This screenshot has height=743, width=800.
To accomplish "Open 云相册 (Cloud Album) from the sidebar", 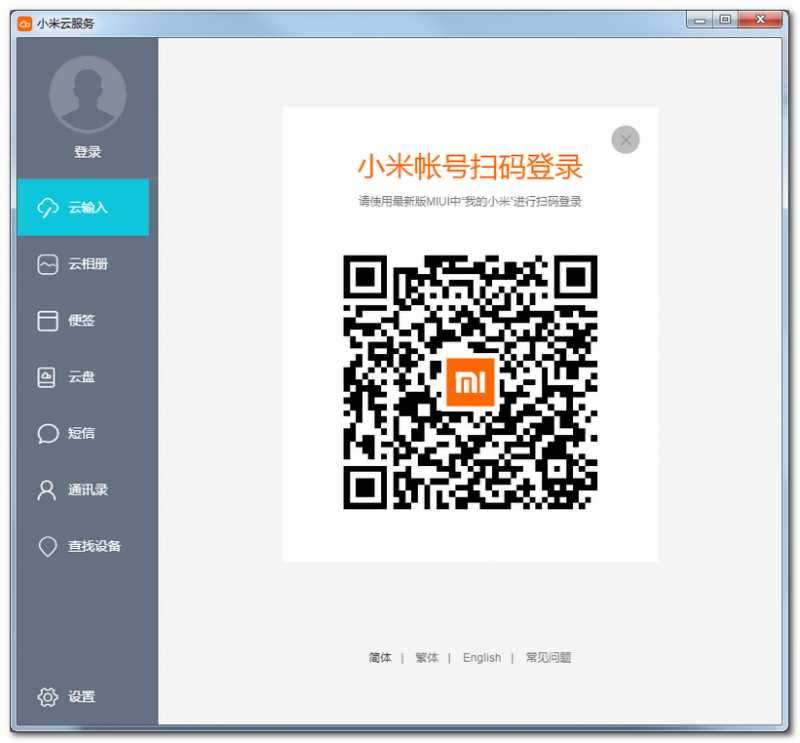I will tap(47, 262).
